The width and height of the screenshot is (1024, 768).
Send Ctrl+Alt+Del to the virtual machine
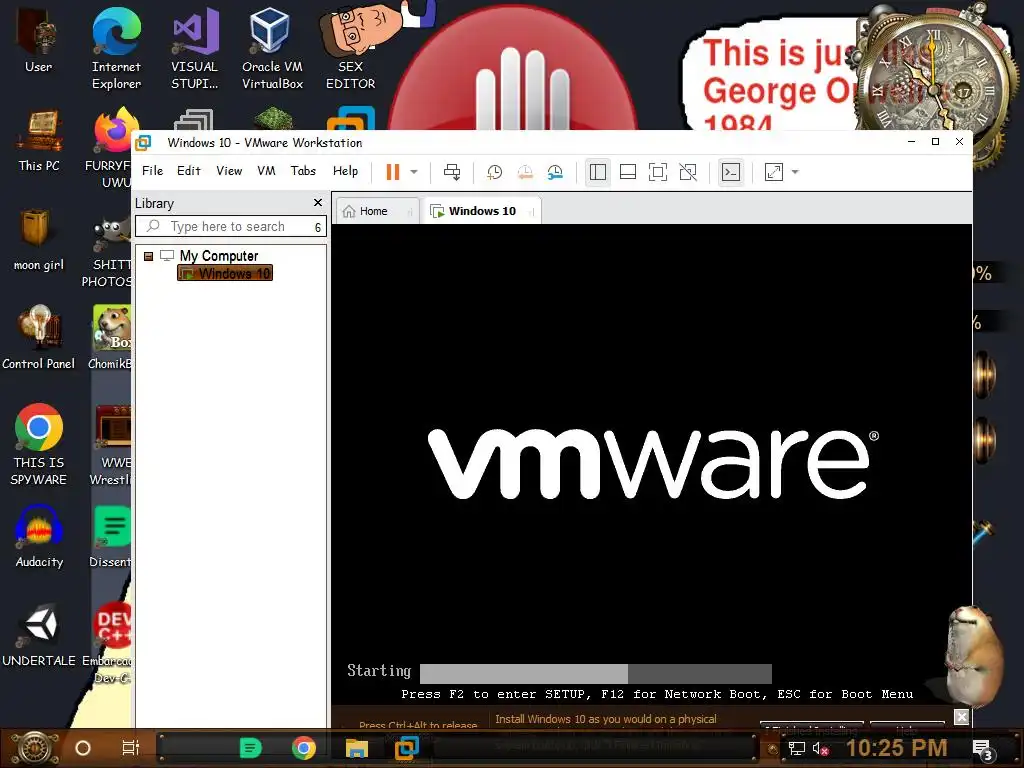[x=452, y=172]
